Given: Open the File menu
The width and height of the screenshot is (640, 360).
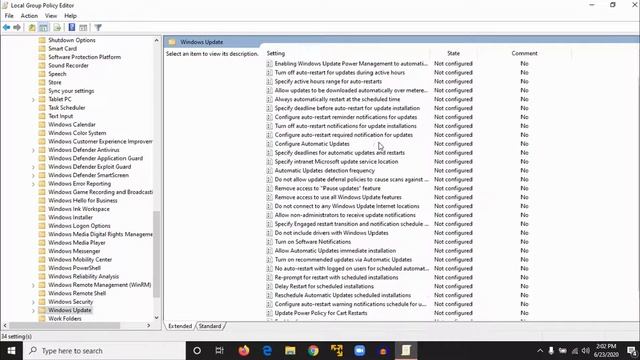Looking at the screenshot, I should [9, 16].
